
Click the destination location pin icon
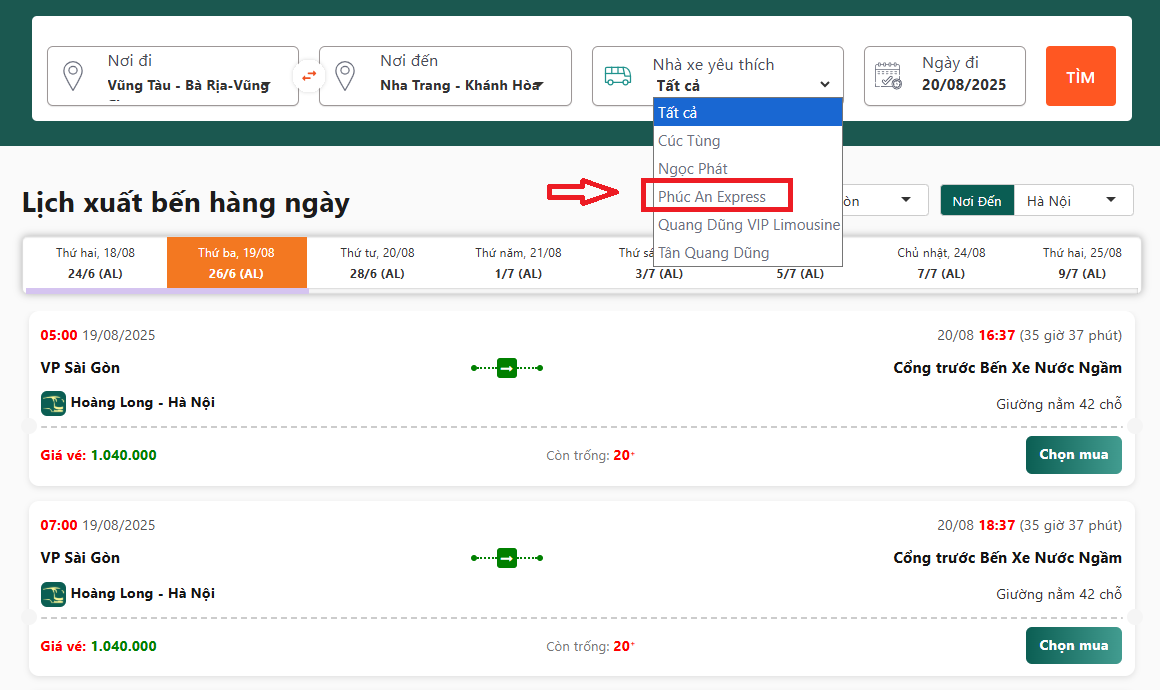(345, 76)
